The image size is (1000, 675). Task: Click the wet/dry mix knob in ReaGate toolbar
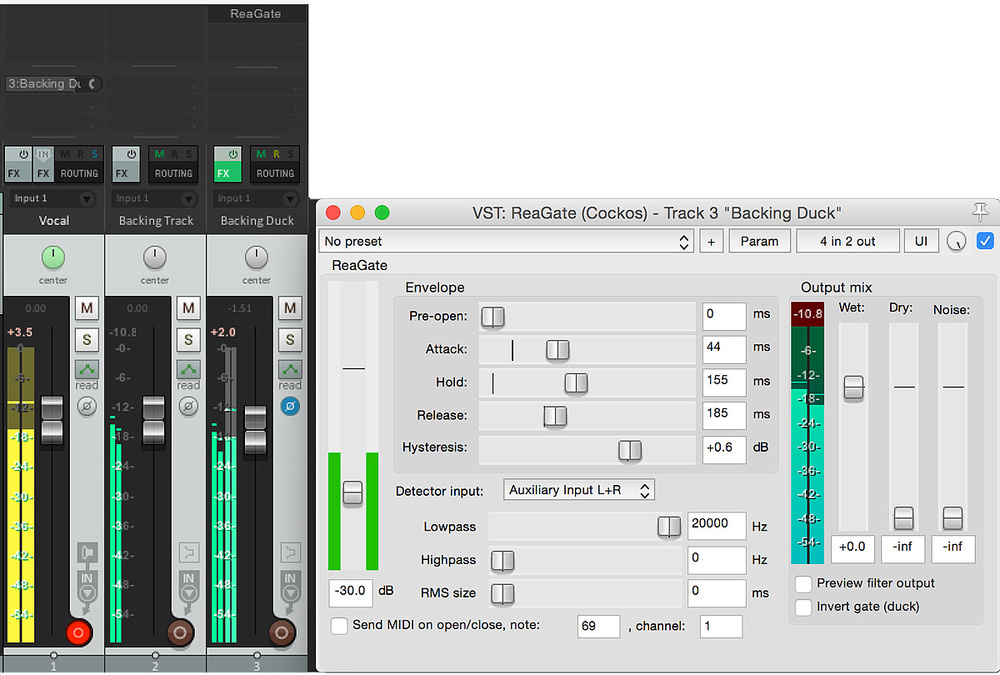coord(957,241)
